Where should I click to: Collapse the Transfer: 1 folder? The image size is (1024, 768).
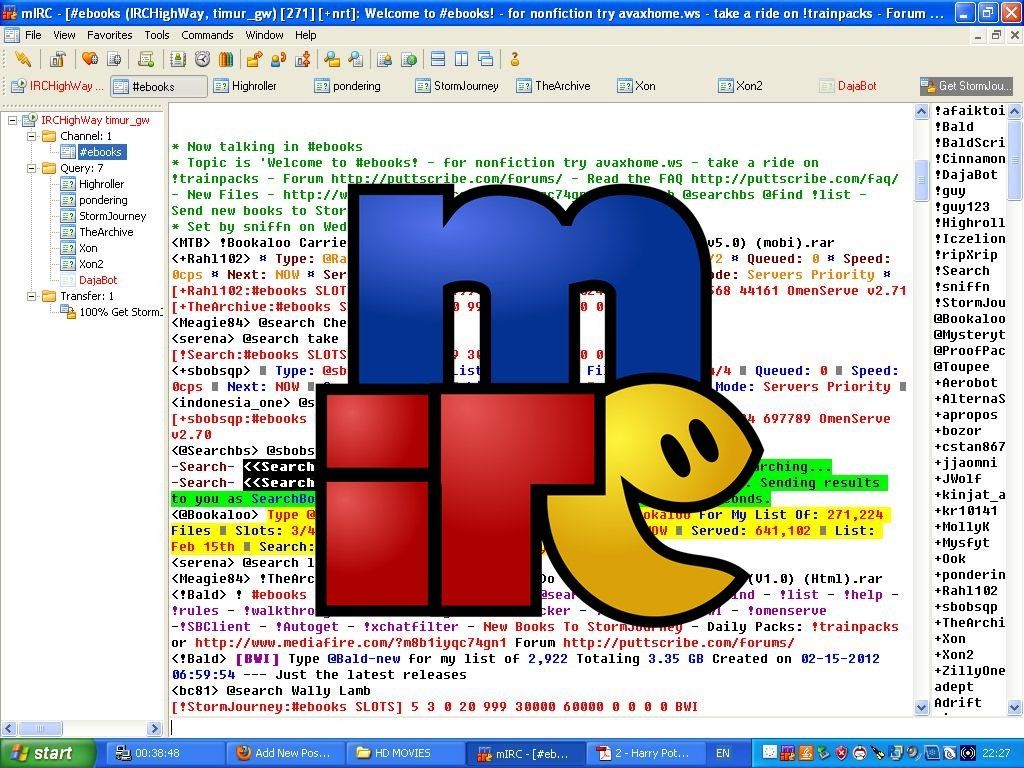point(31,296)
